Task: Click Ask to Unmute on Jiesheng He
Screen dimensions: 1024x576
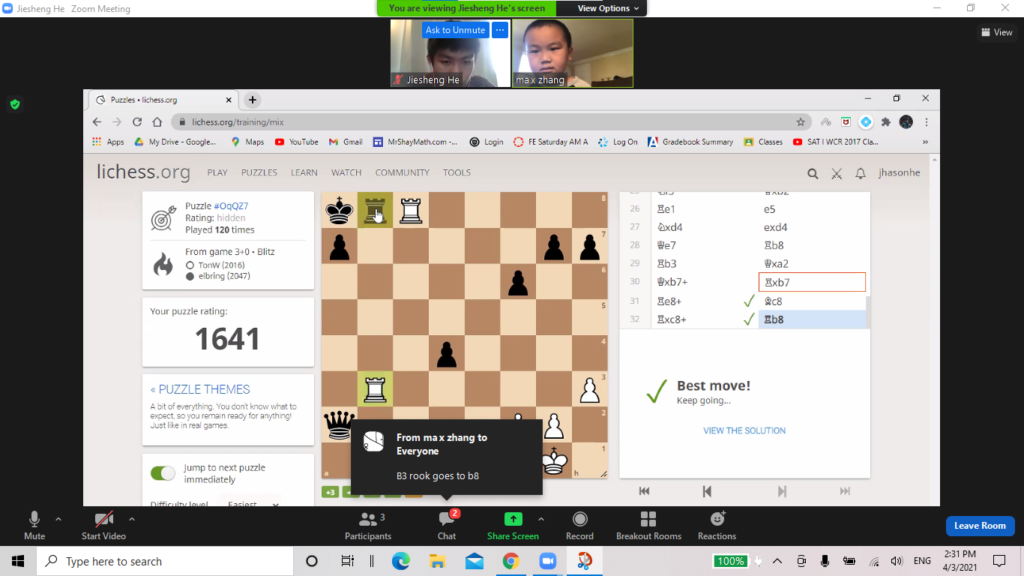Action: click(x=455, y=30)
